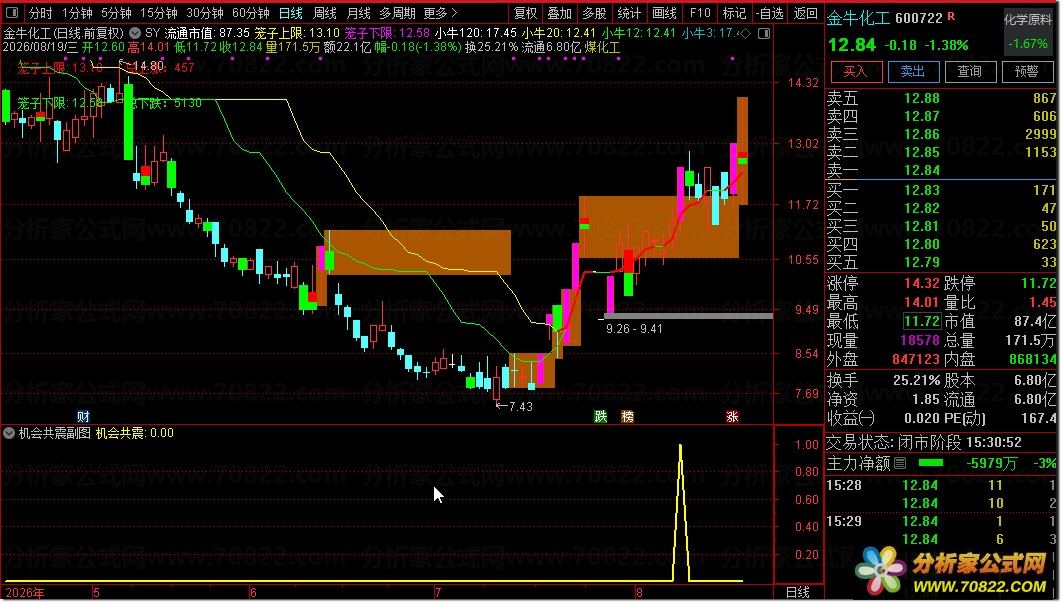Click 煤化工 sector label in header
This screenshot has height=603, width=1063.
tap(602, 47)
